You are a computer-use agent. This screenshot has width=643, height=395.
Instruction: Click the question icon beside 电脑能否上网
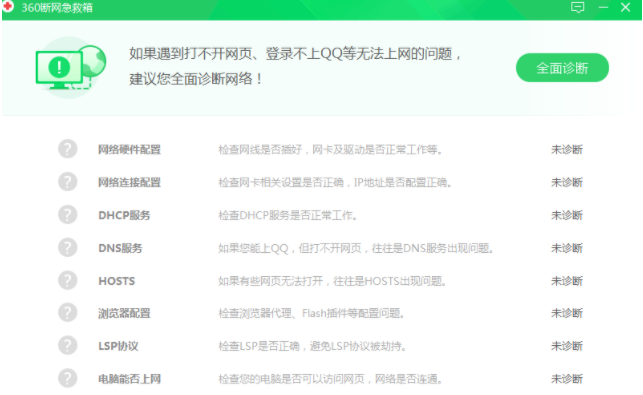68,378
